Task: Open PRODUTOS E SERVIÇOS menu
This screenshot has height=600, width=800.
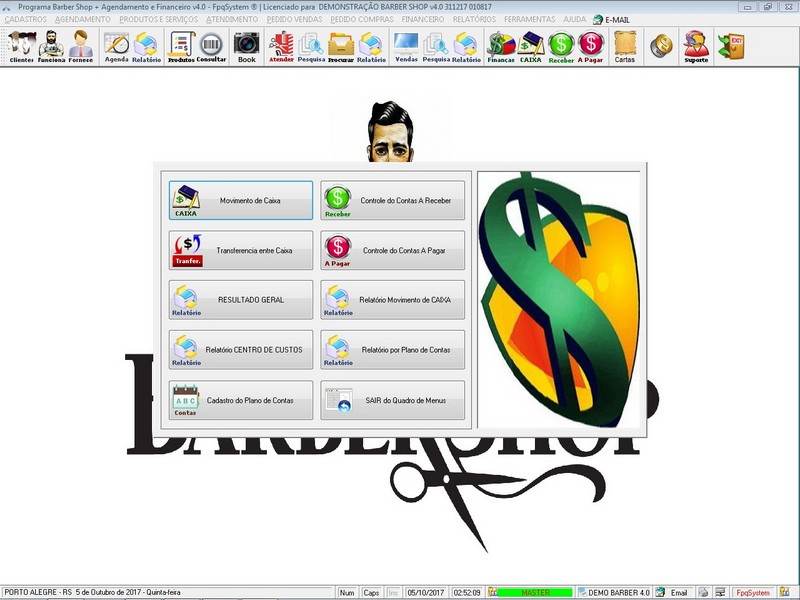Action: pos(159,19)
